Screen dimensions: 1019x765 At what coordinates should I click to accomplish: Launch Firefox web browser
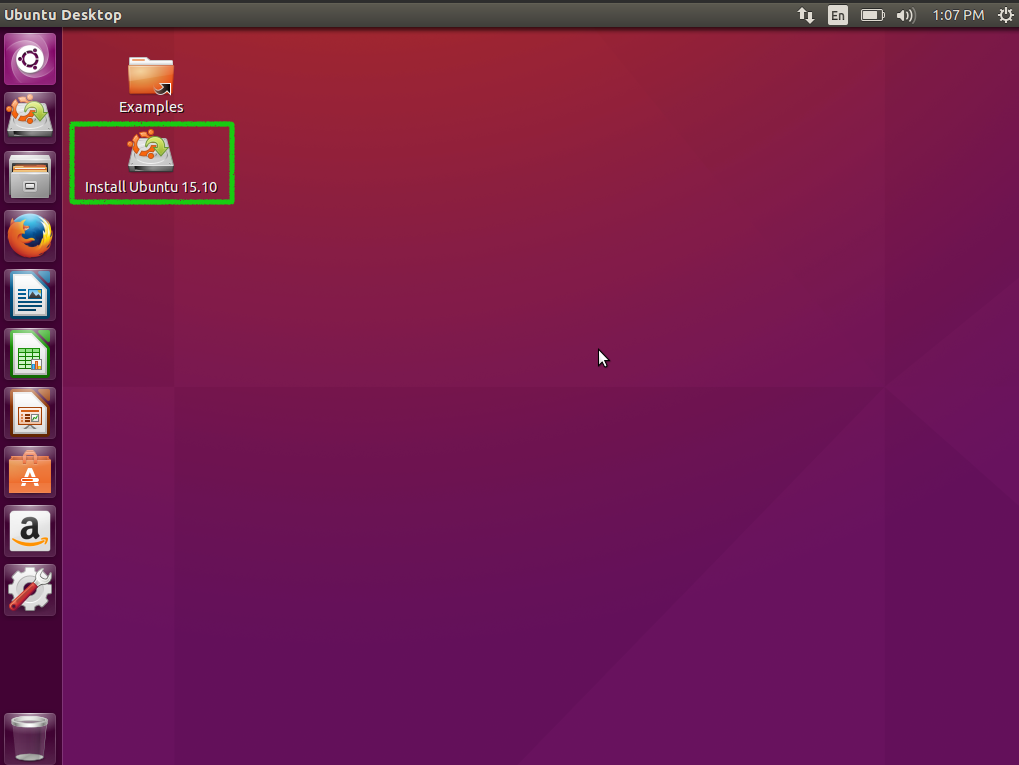[30, 236]
